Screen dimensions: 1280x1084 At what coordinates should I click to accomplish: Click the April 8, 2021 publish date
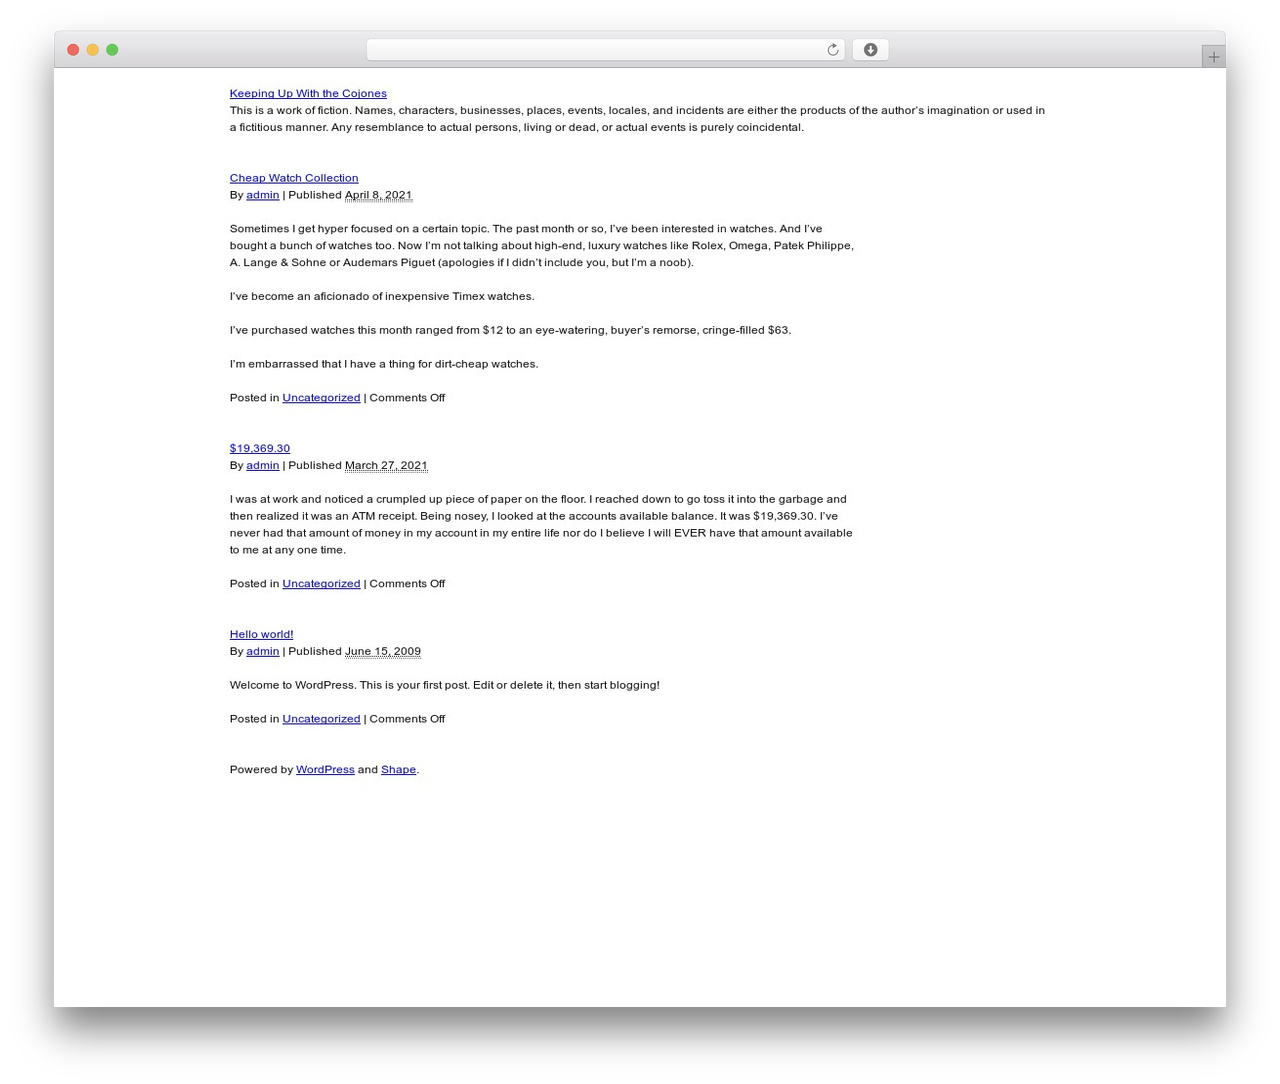click(x=378, y=195)
